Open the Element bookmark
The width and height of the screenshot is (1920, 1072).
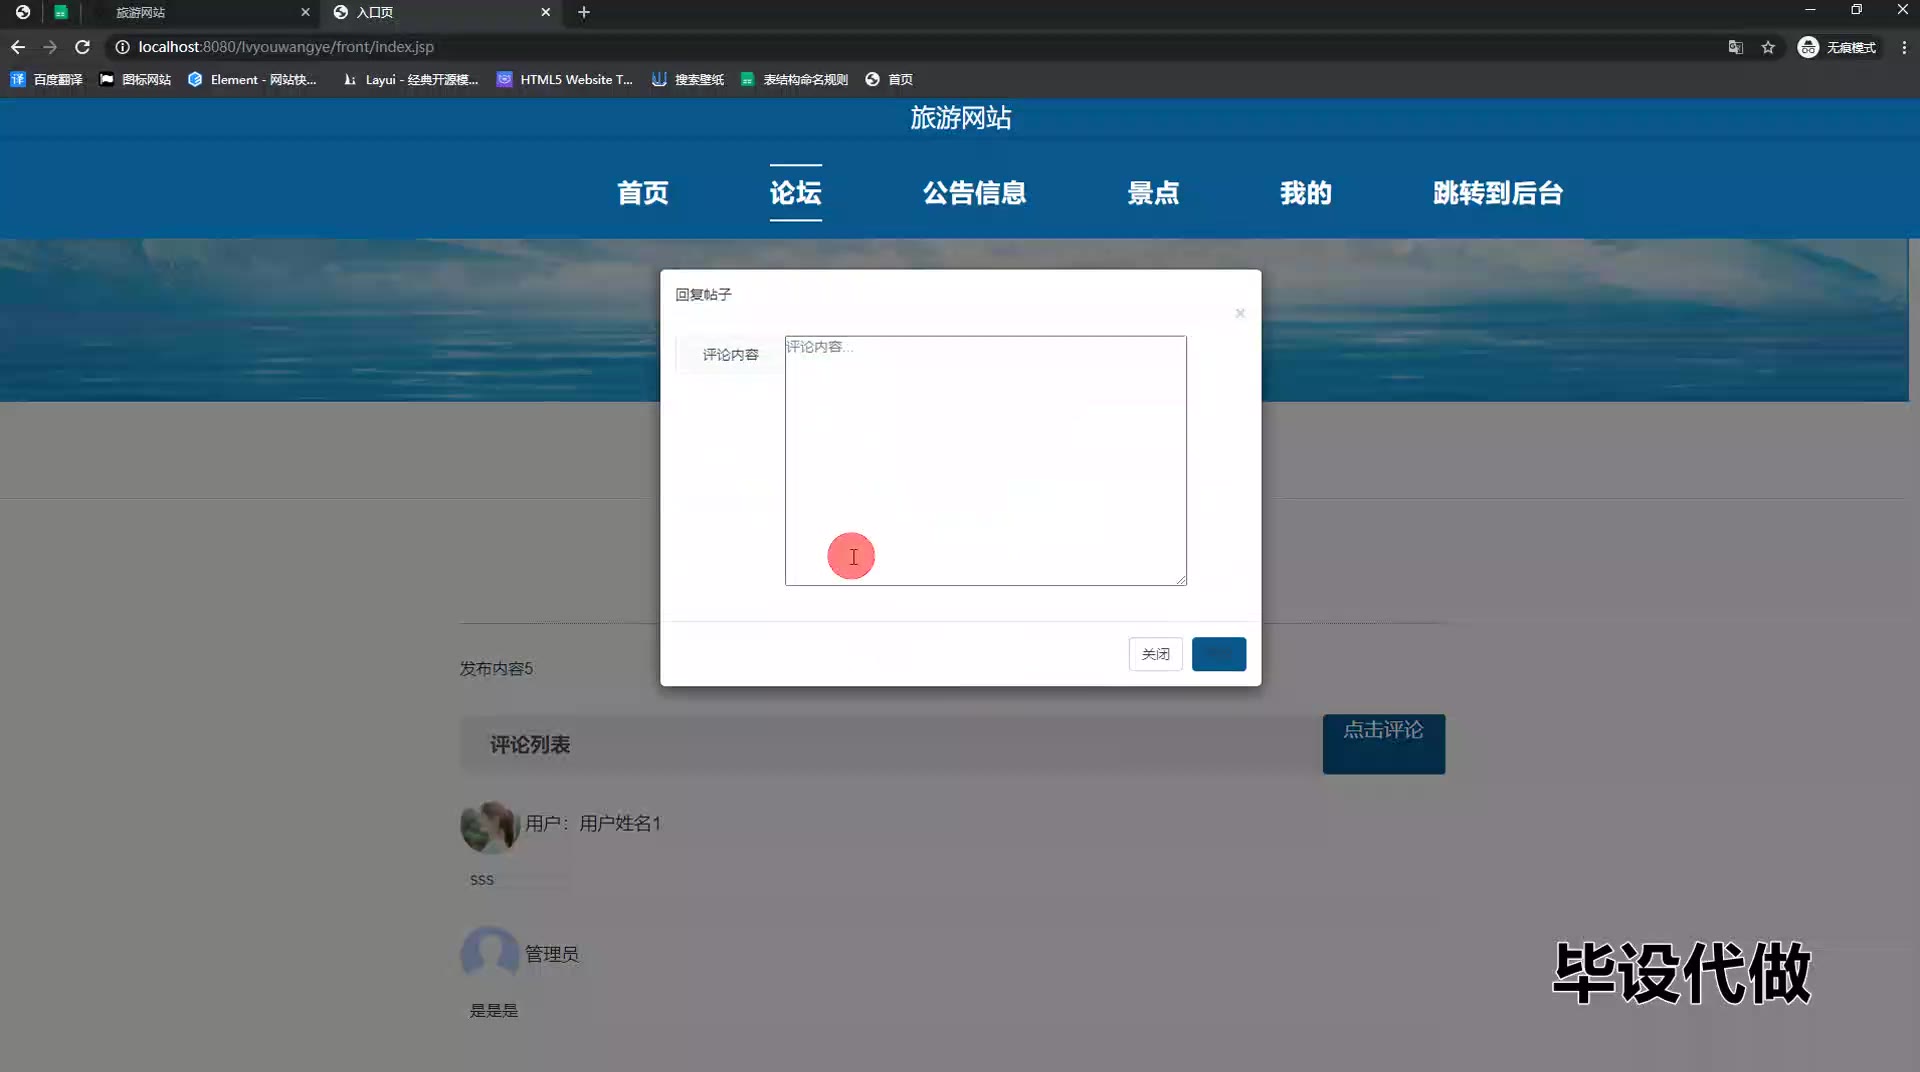(252, 80)
